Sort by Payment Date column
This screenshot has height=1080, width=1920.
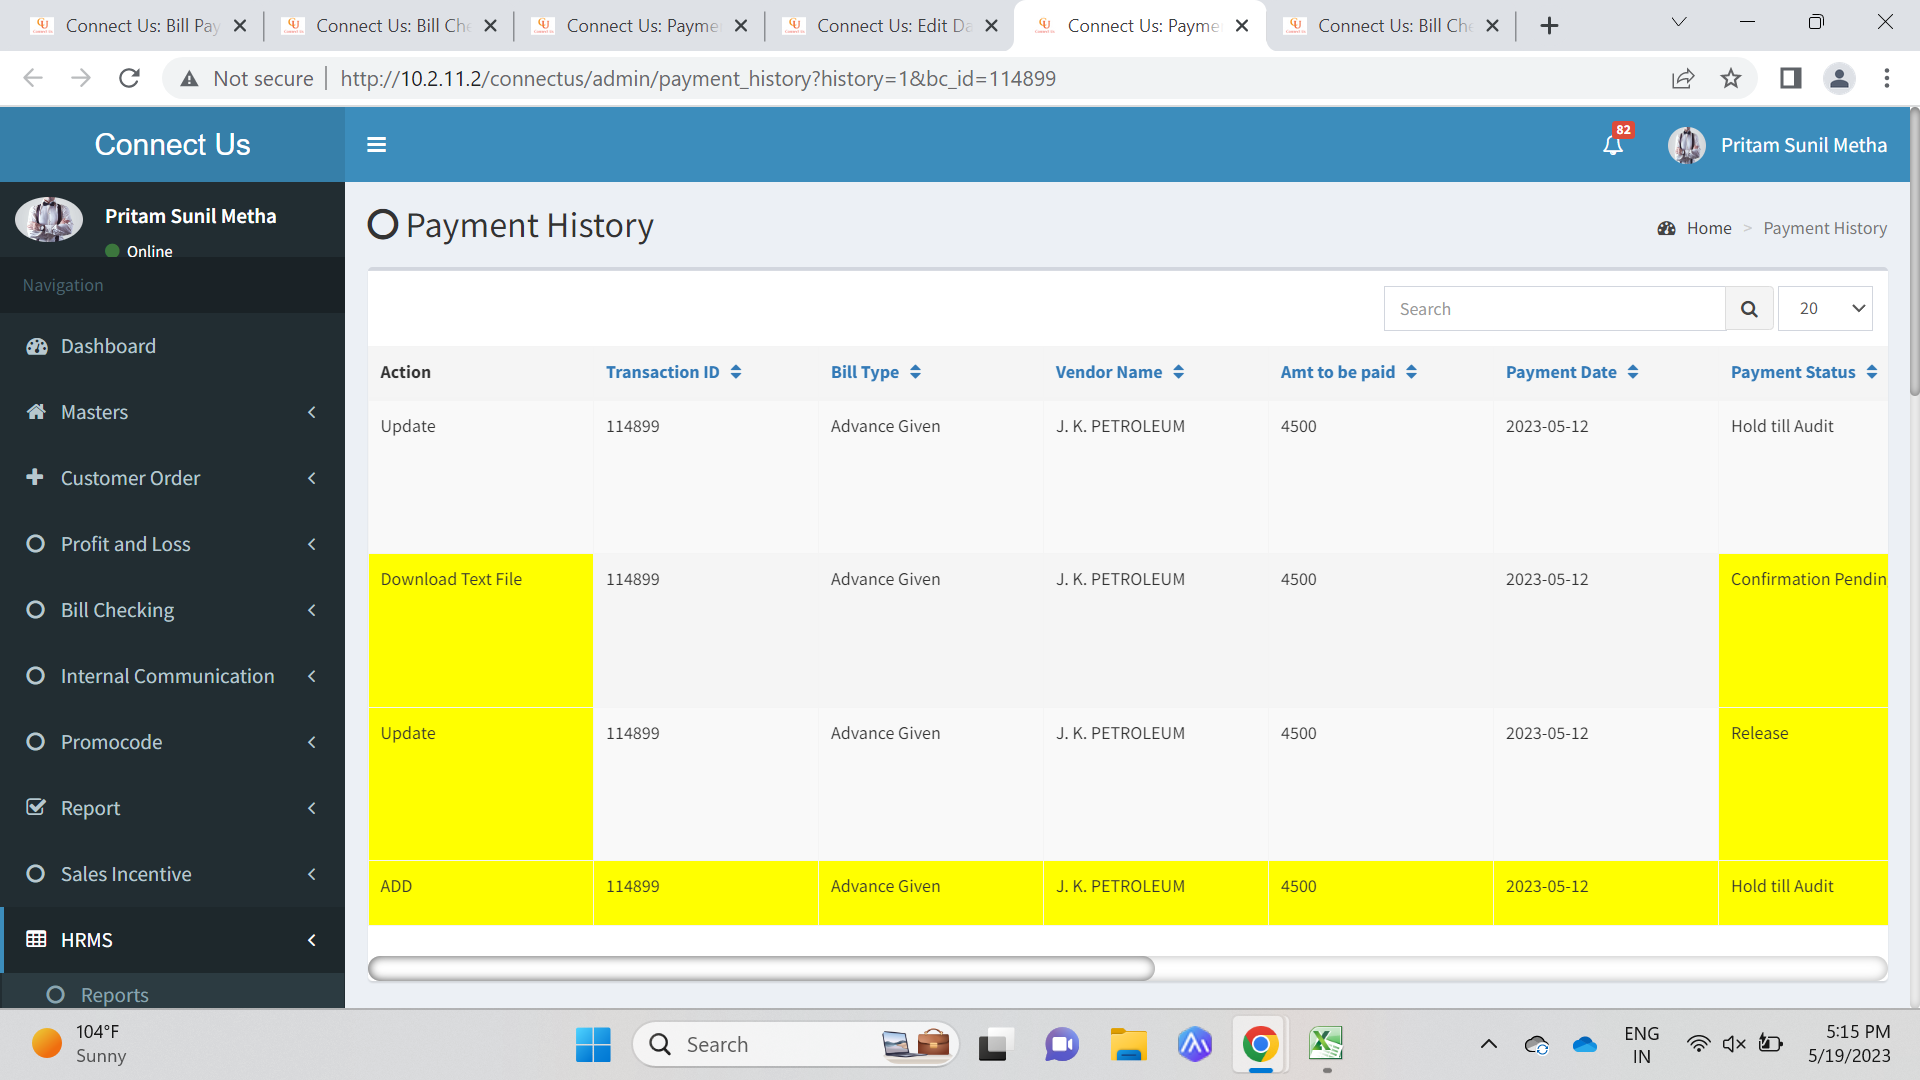[1572, 372]
